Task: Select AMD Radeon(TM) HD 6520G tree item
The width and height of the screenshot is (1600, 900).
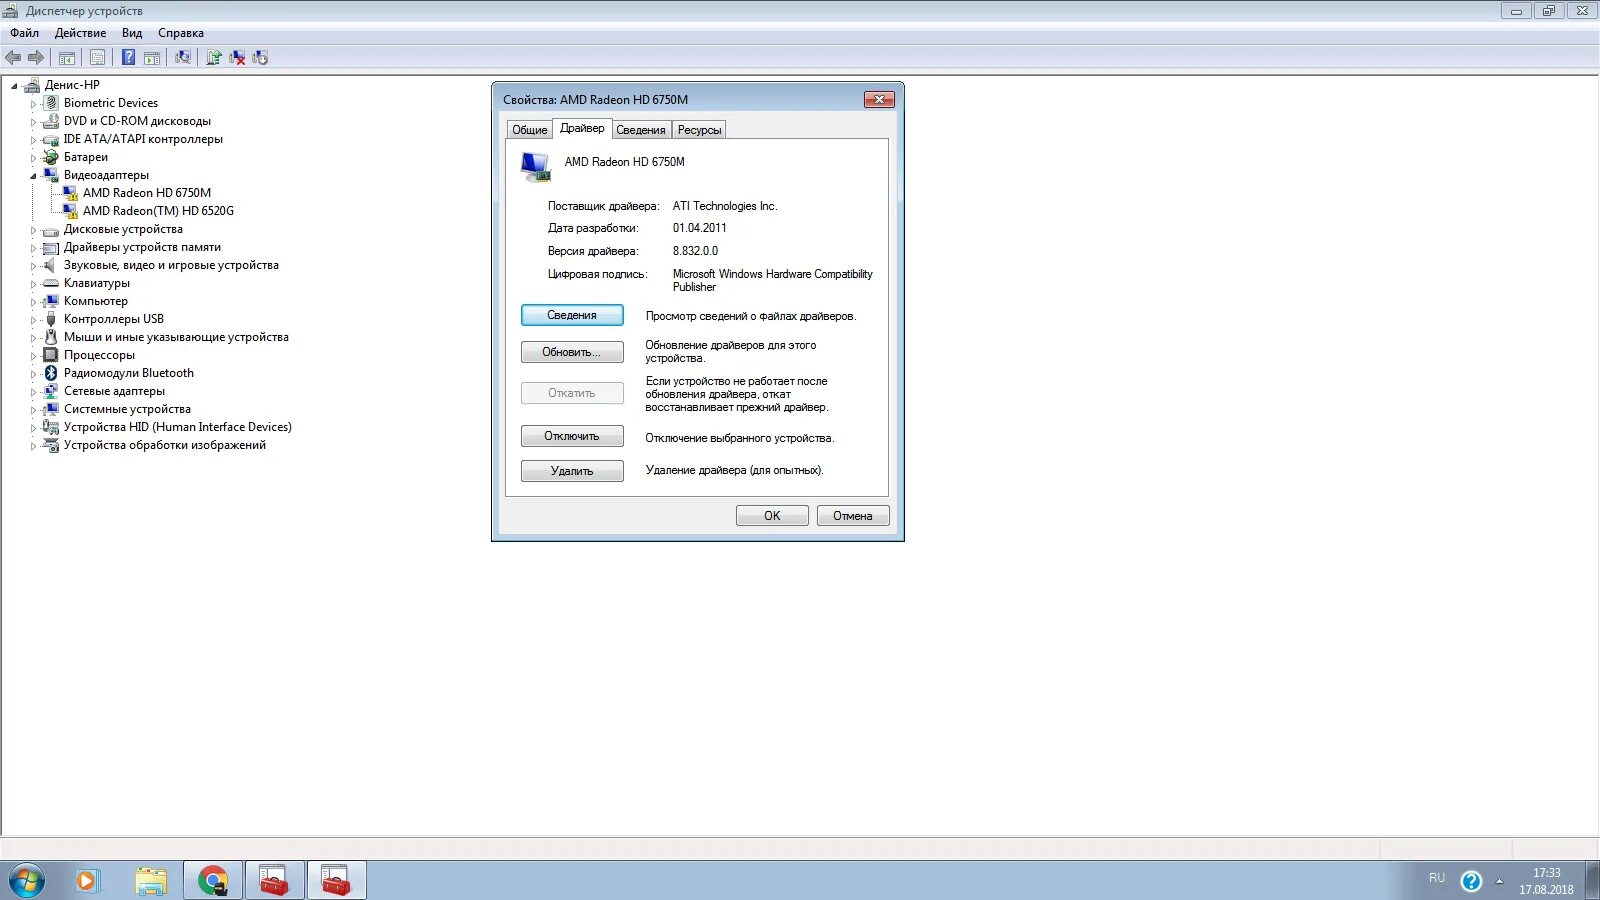Action: [x=158, y=211]
